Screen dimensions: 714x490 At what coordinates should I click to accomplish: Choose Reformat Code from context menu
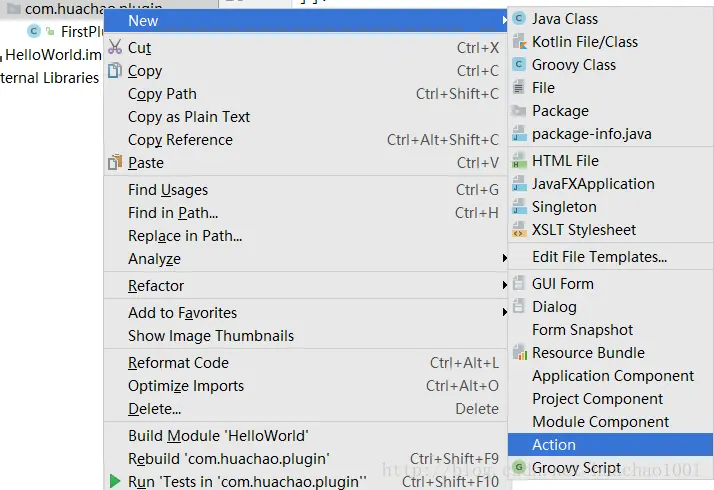[x=178, y=363]
